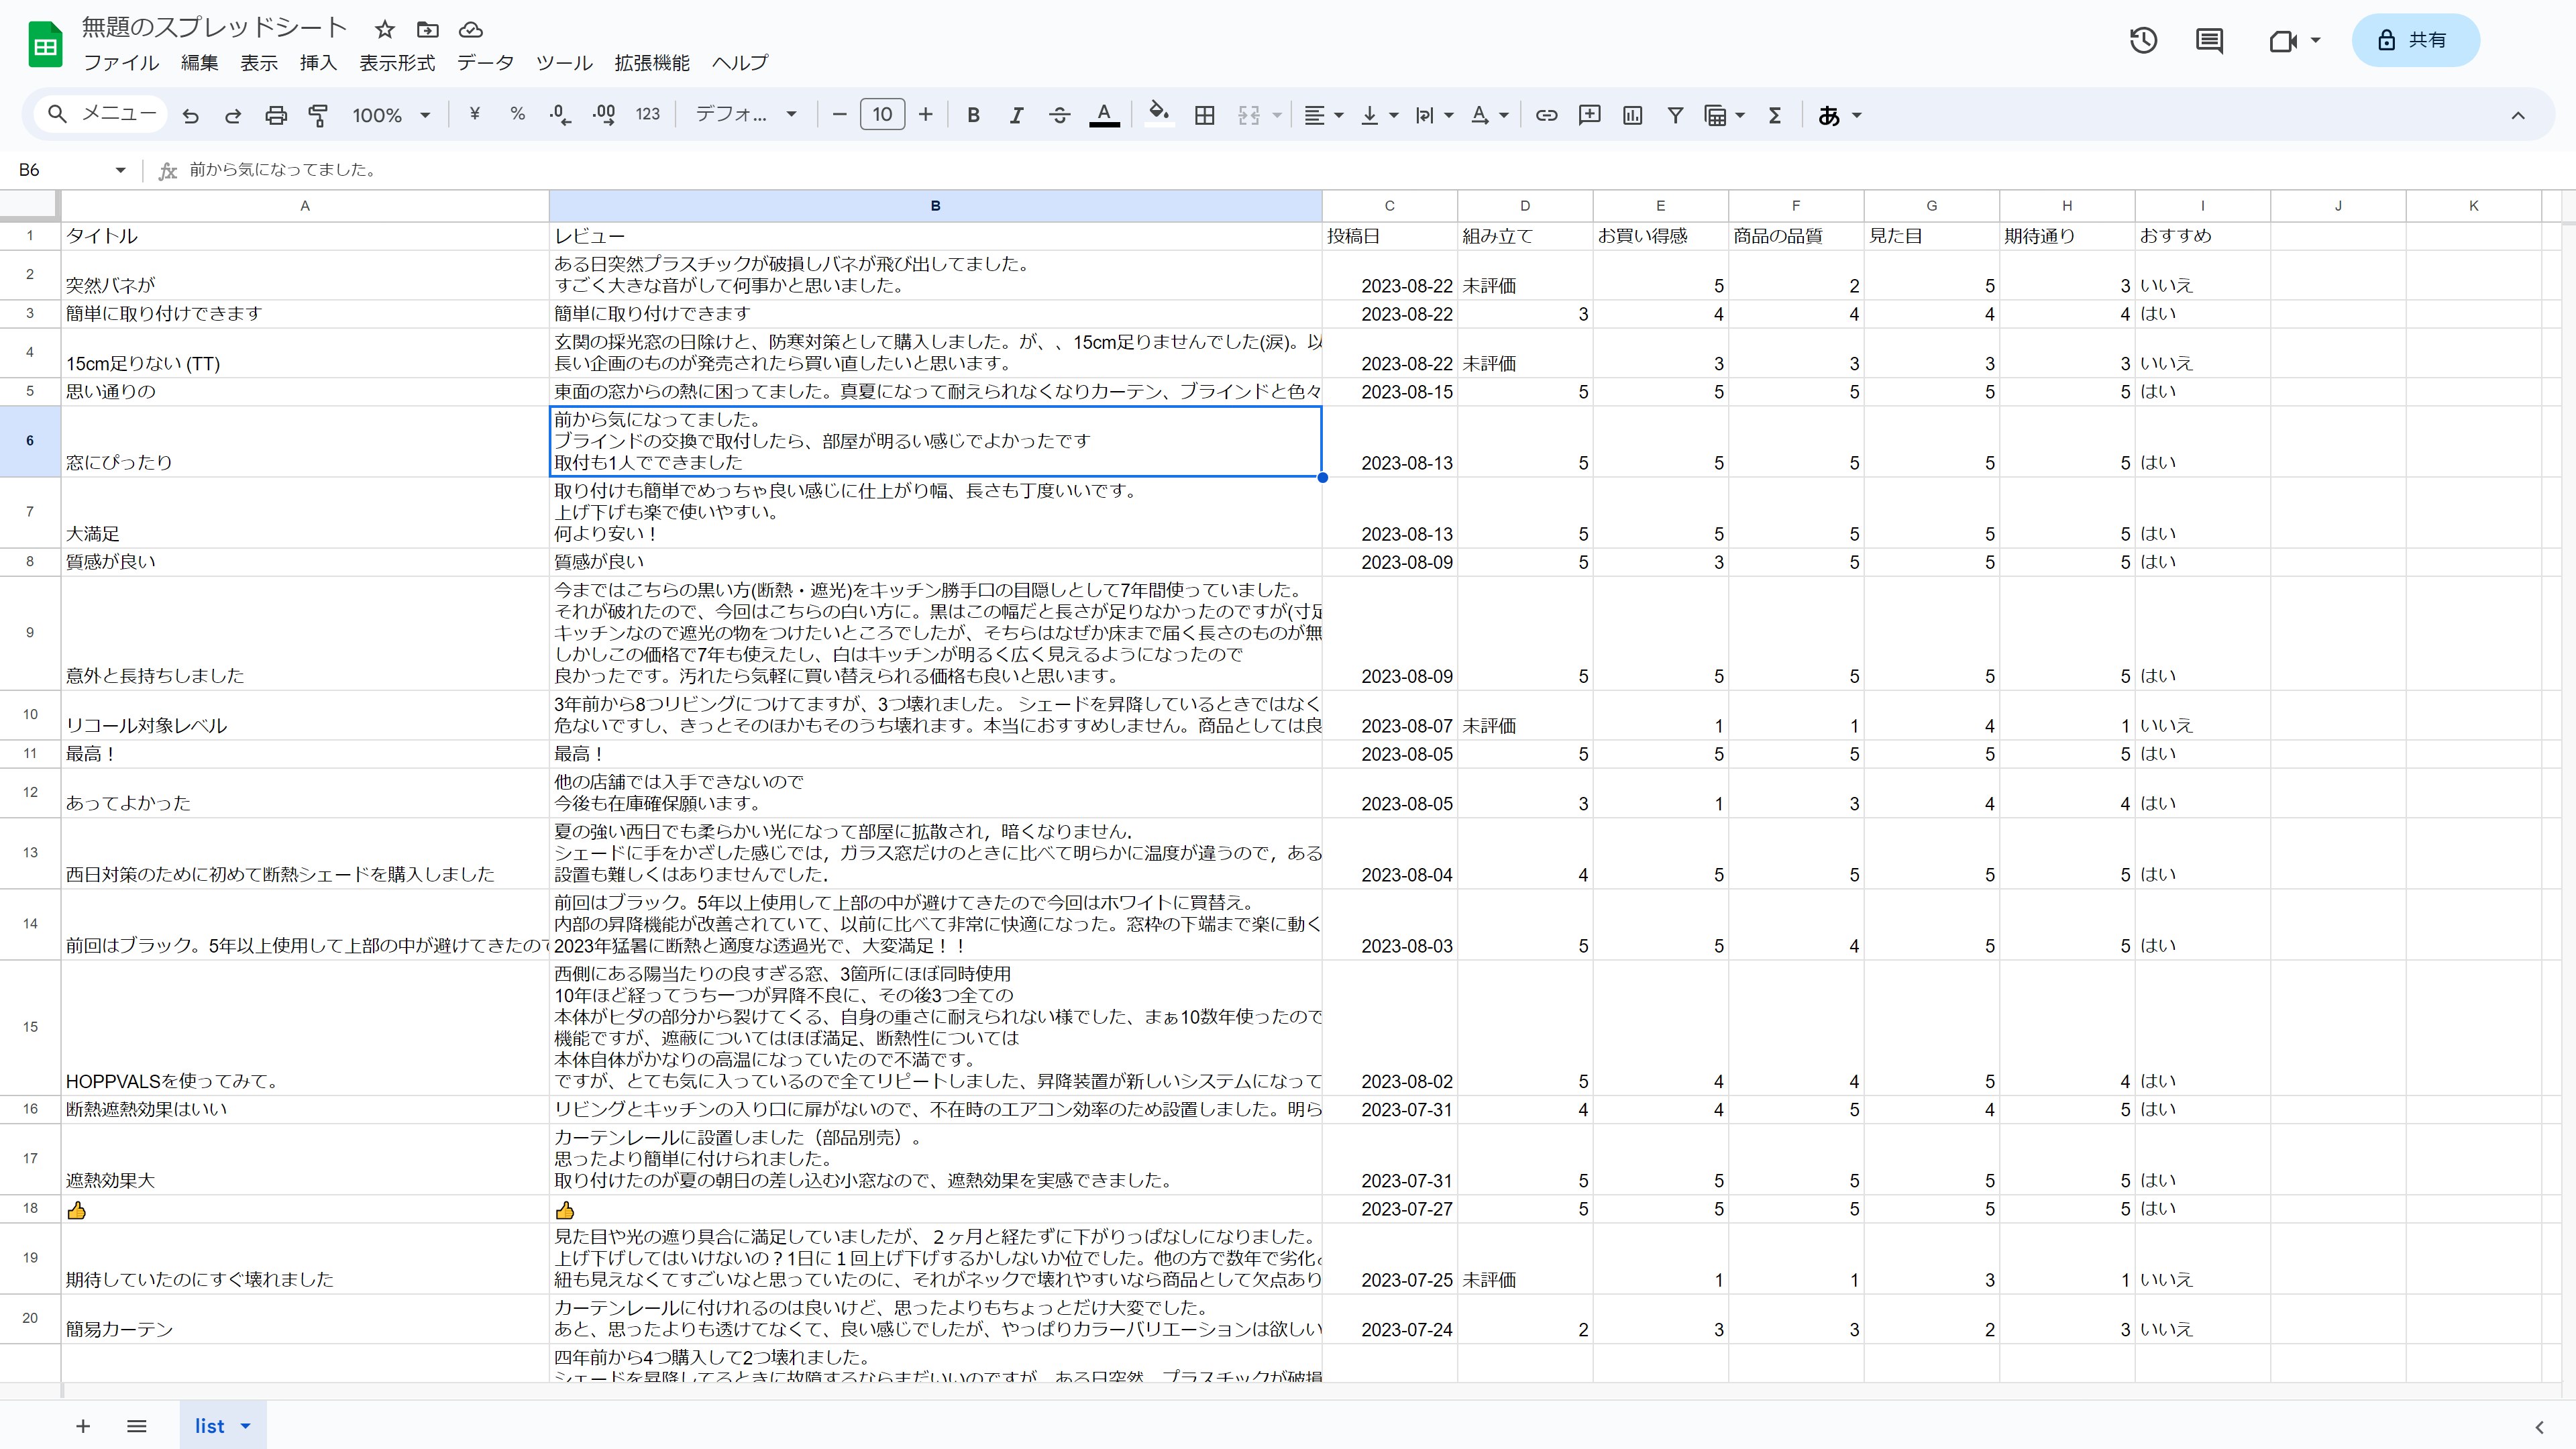
Task: Open the fill color paint bucket
Action: click(1158, 114)
